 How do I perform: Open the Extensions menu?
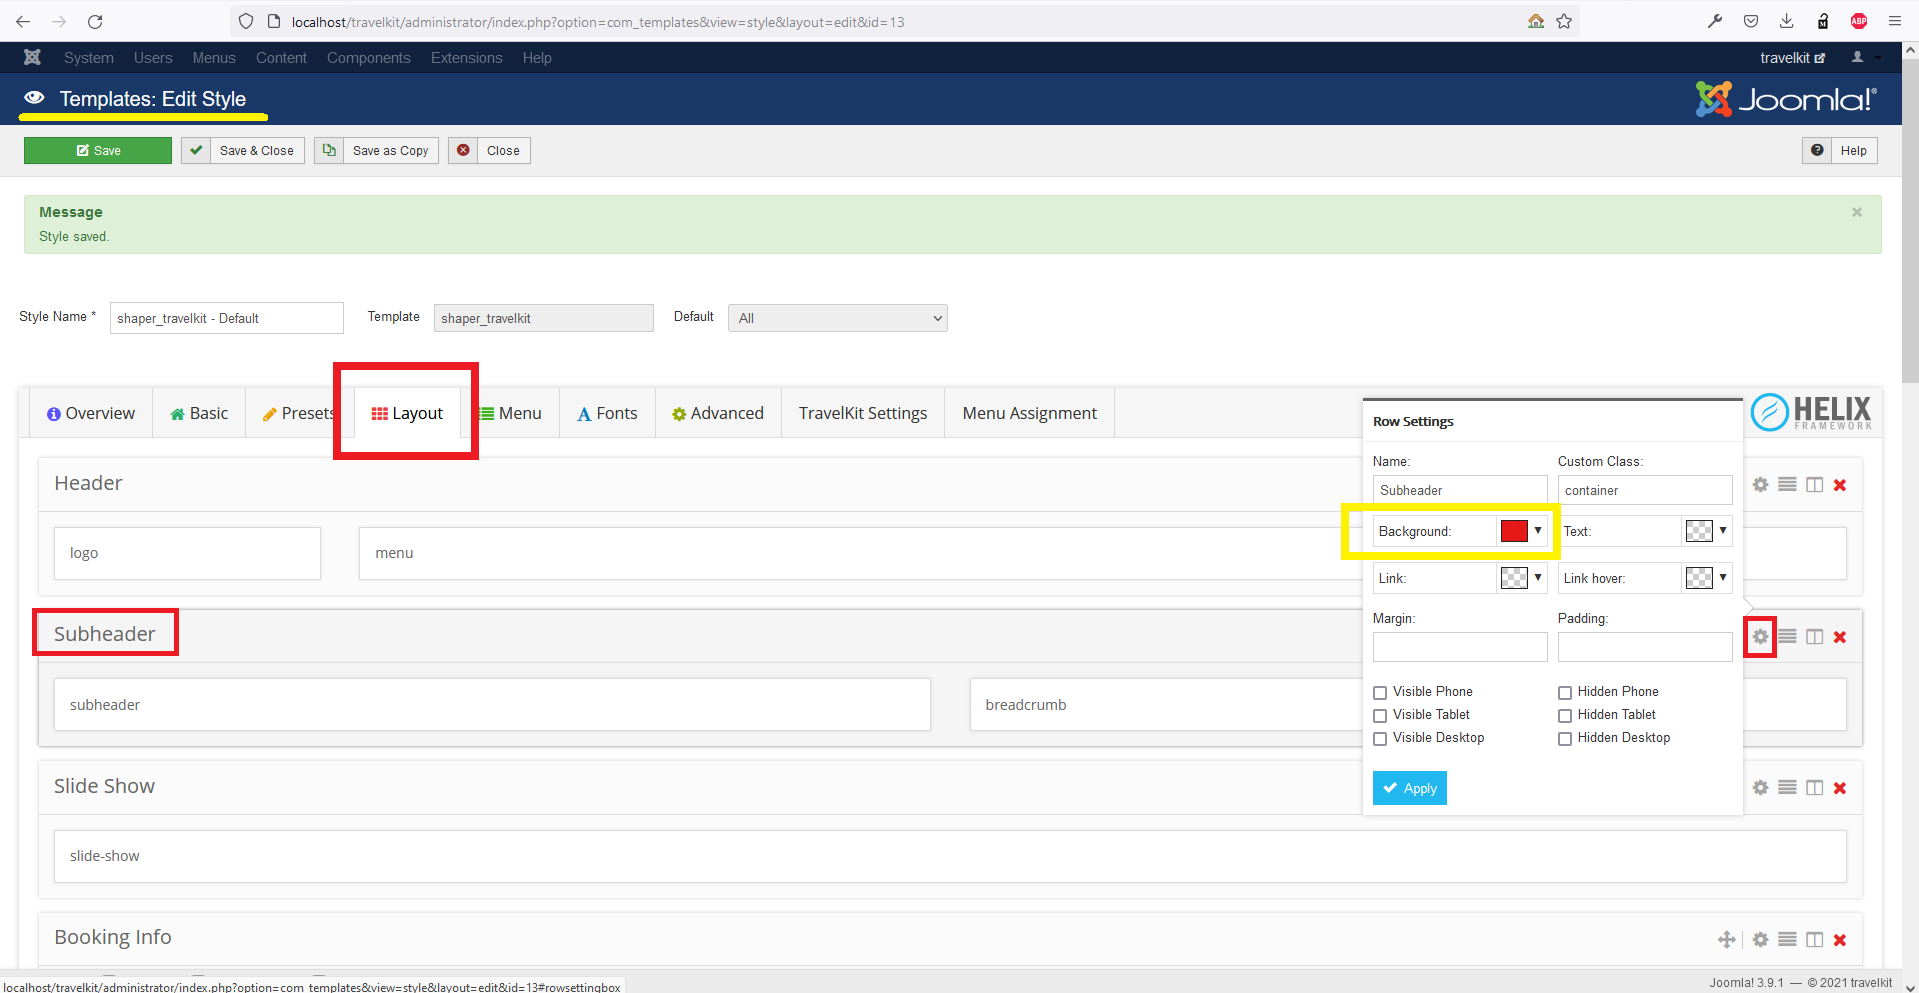tap(466, 58)
